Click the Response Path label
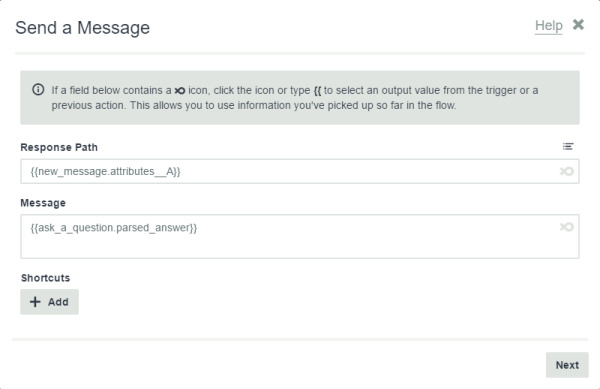 point(59,147)
